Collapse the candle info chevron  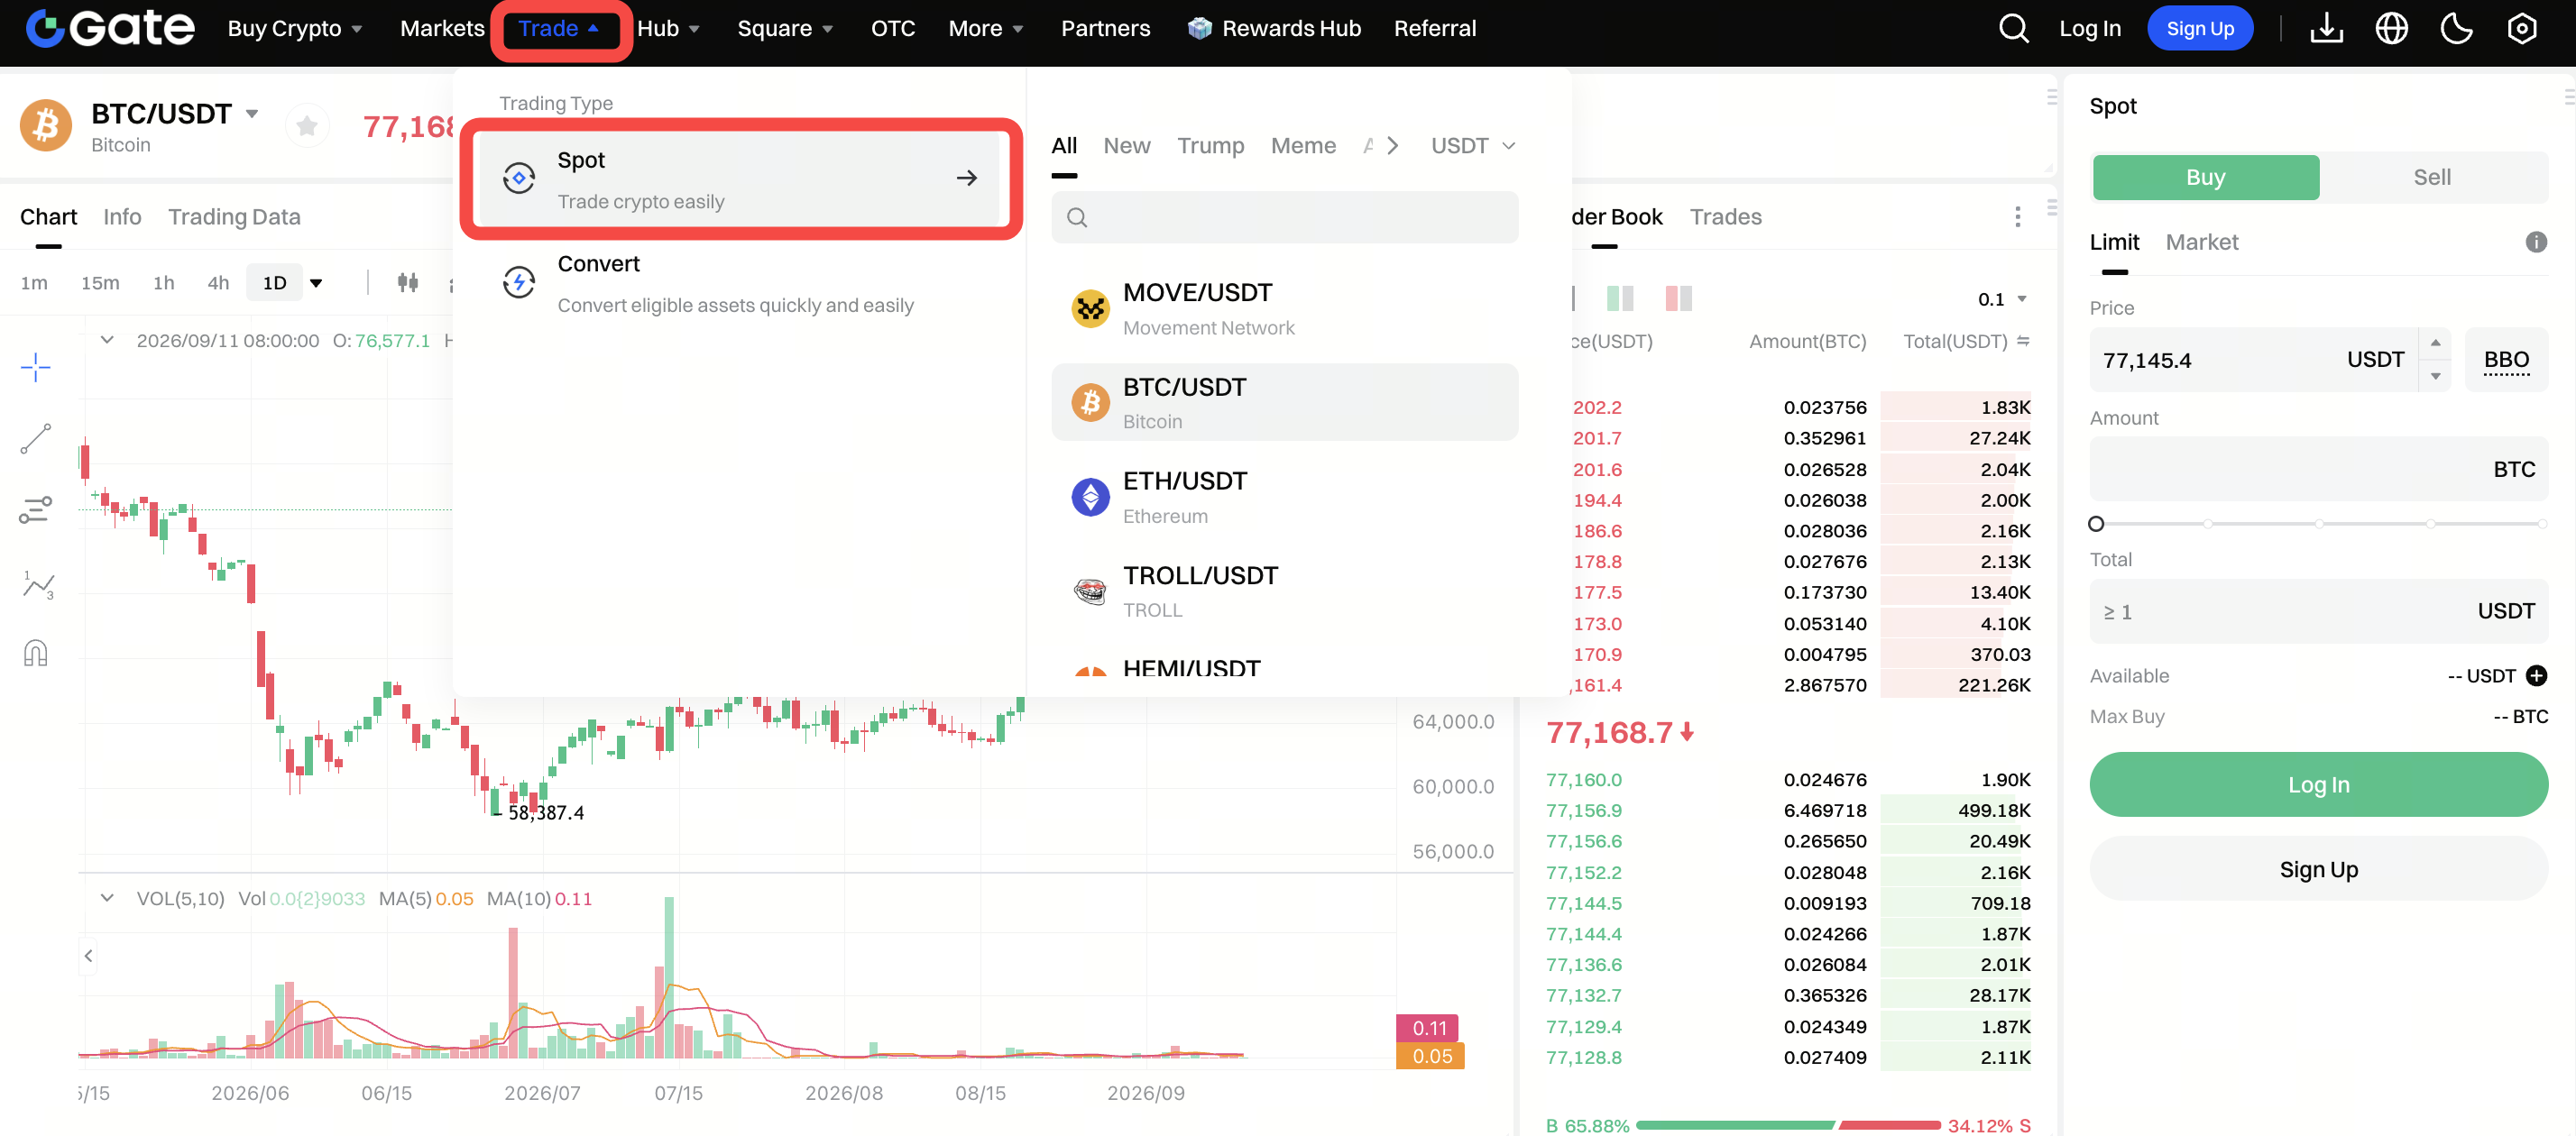tap(107, 340)
